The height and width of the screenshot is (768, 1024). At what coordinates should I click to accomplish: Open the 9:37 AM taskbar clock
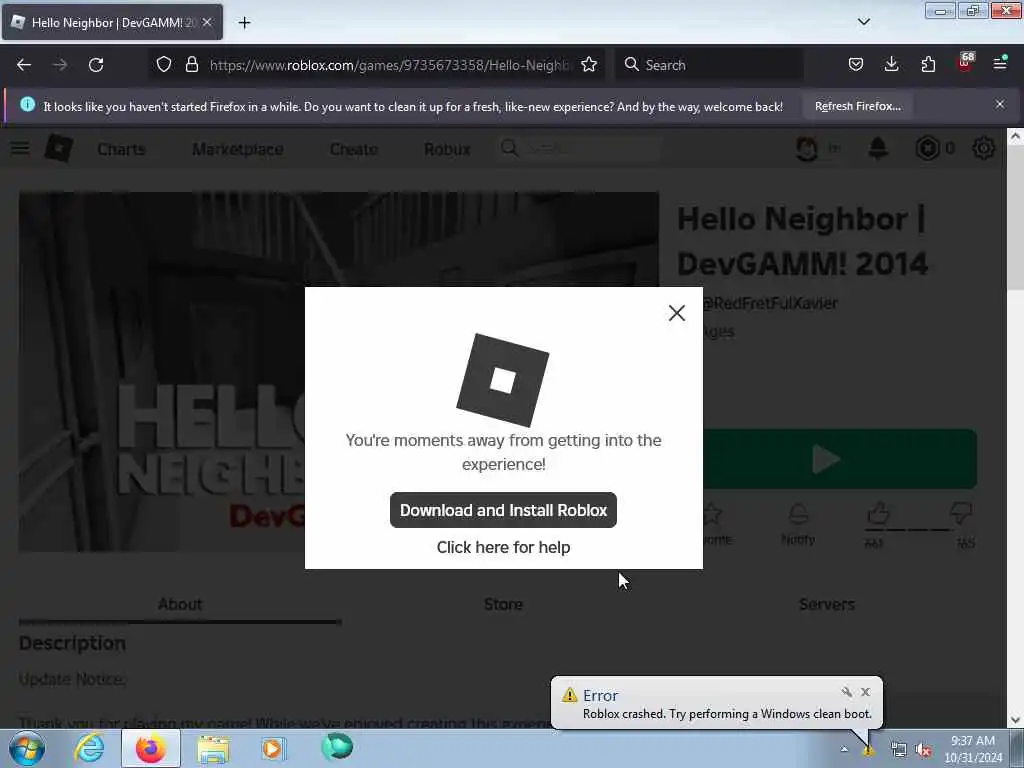click(x=972, y=749)
